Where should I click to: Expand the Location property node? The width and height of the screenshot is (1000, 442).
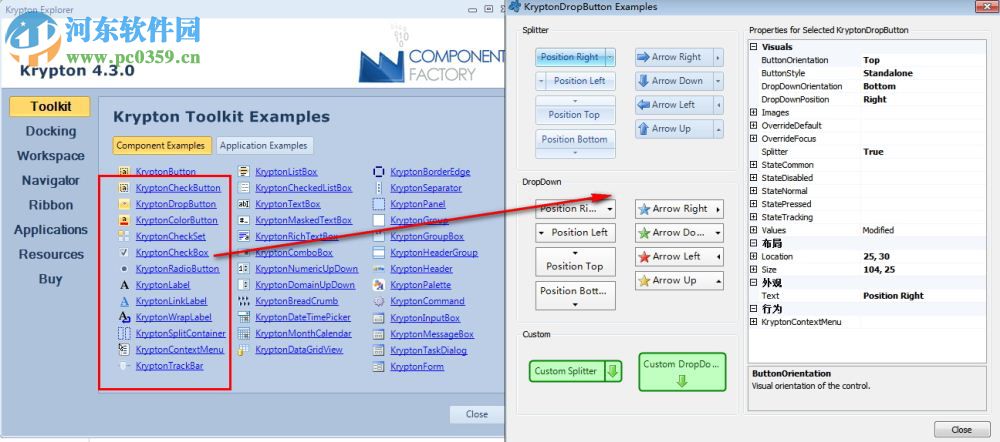point(754,256)
